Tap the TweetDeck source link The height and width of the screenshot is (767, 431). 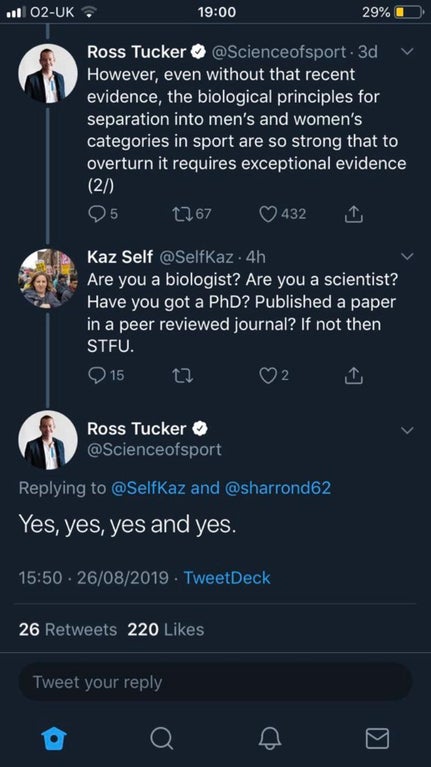(x=227, y=578)
